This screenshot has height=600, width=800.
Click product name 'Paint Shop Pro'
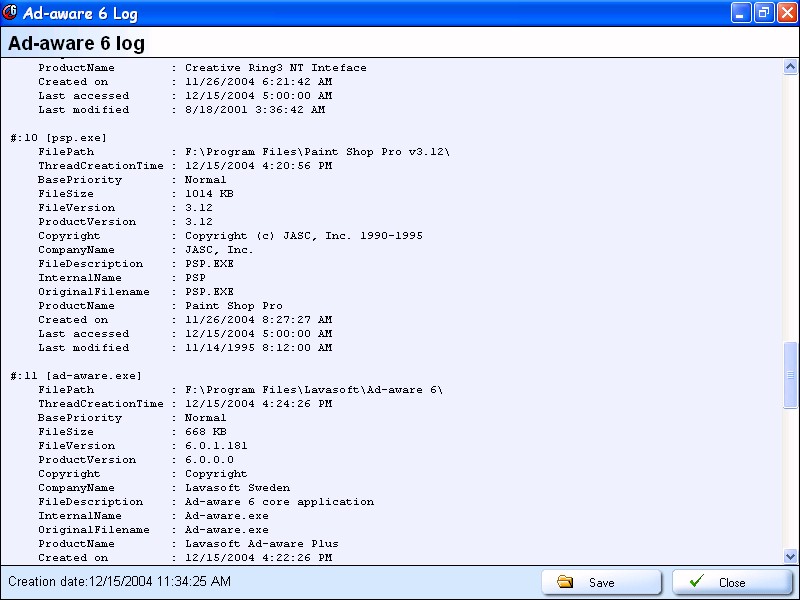(234, 306)
